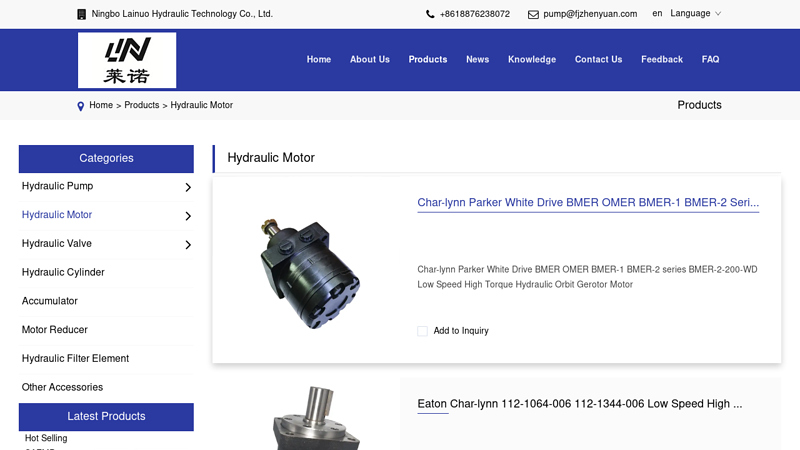The height and width of the screenshot is (450, 800).
Task: Open Knowledge page
Action: [532, 59]
